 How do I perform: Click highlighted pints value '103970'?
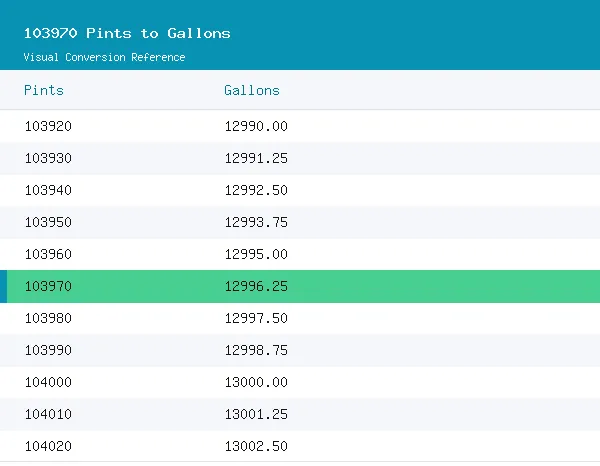tap(48, 287)
